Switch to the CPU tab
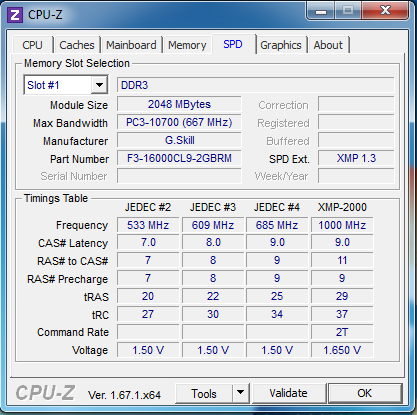This screenshot has height=415, width=417. [32, 45]
